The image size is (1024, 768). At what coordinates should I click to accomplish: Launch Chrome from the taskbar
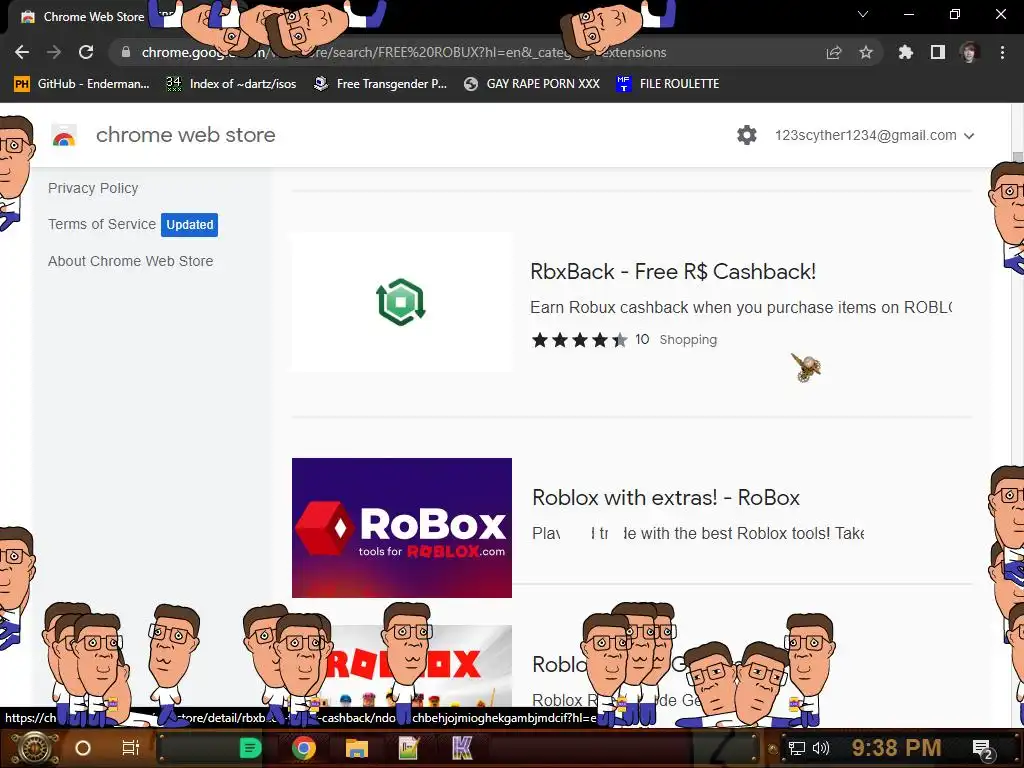(x=304, y=748)
